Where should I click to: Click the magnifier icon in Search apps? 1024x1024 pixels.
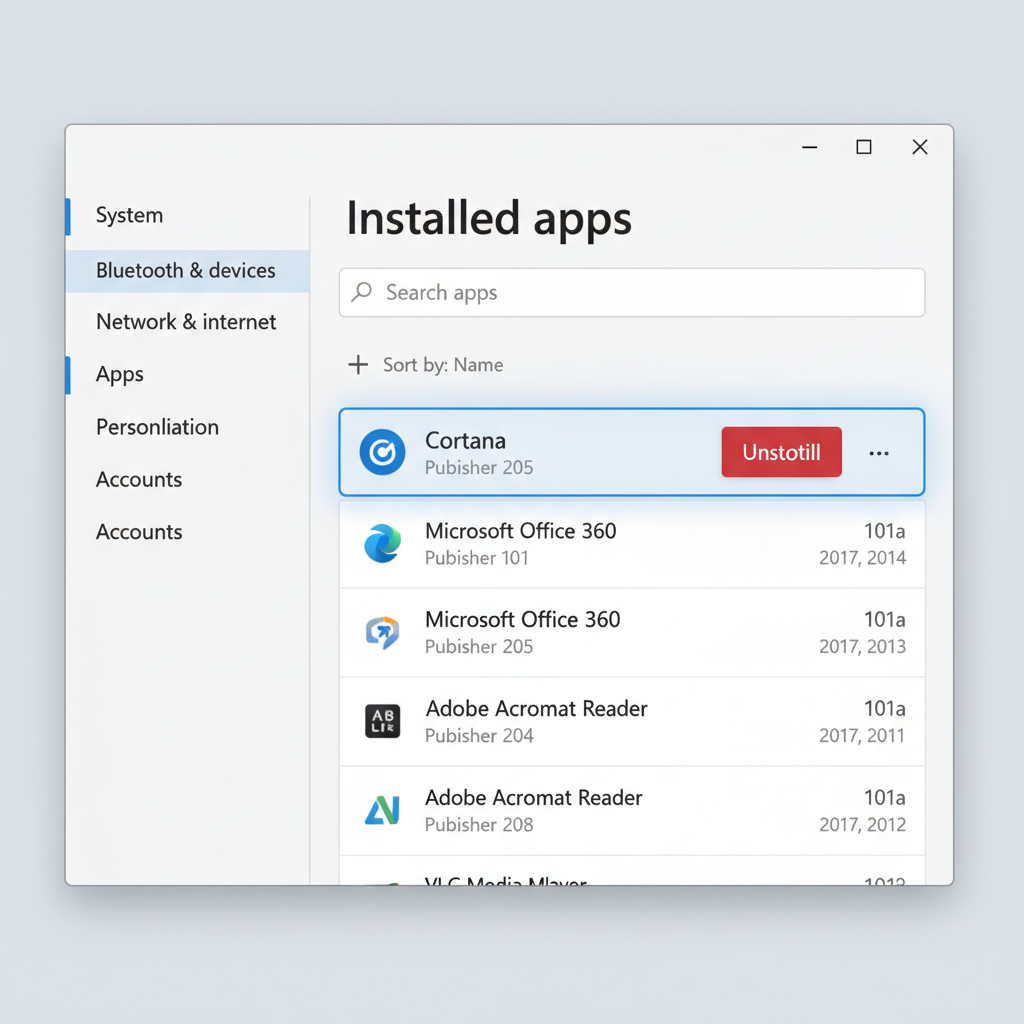362,292
